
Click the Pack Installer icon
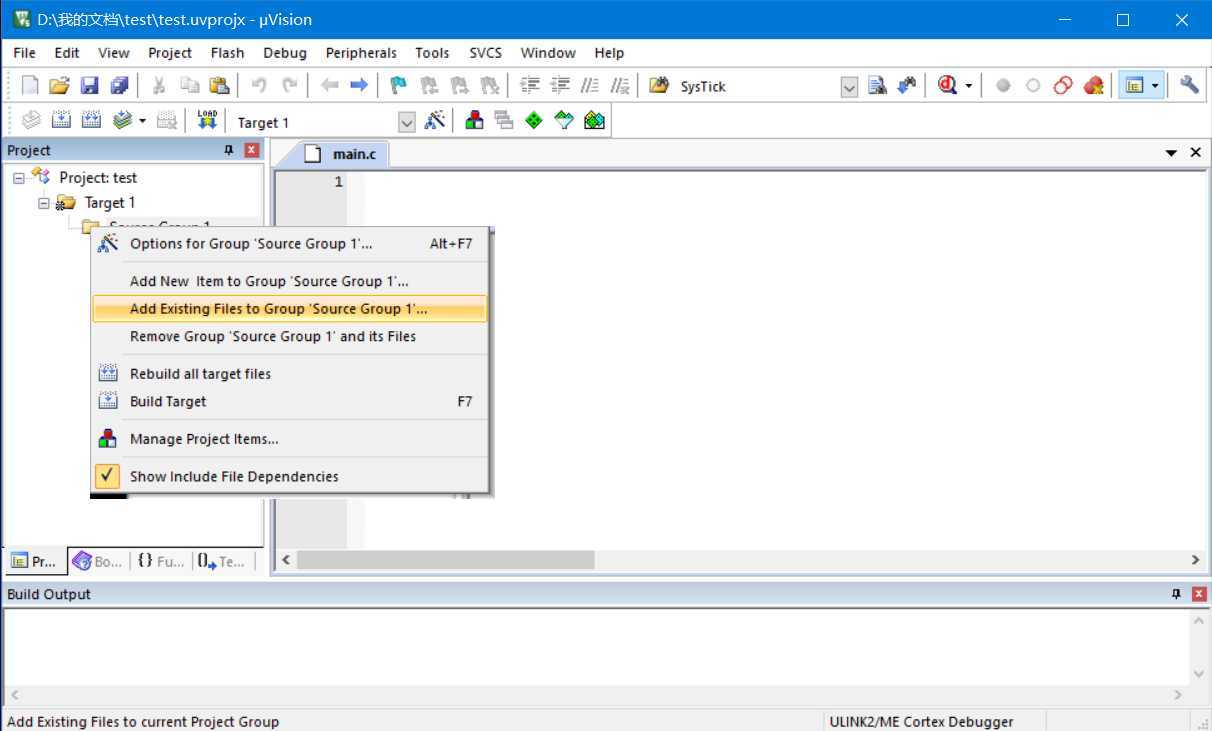point(594,121)
